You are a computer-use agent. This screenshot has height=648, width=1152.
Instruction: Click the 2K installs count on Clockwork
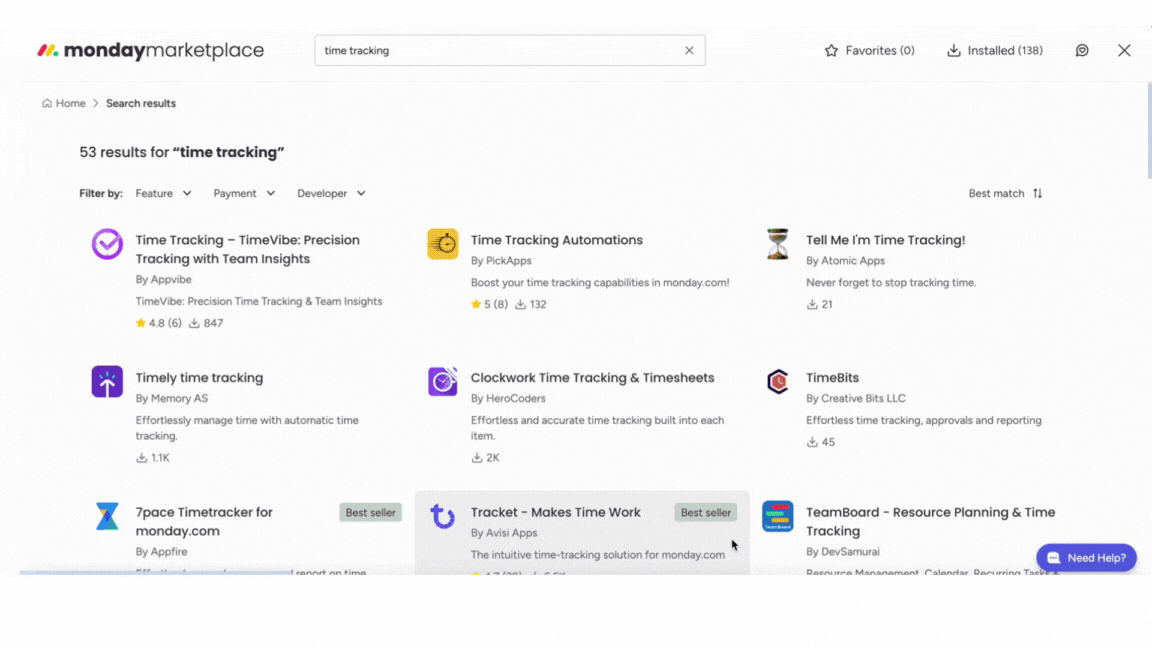click(x=486, y=458)
